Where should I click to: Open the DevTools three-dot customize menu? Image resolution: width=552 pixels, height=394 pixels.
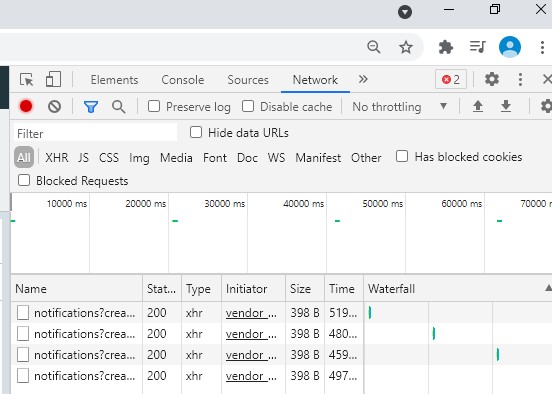click(520, 80)
